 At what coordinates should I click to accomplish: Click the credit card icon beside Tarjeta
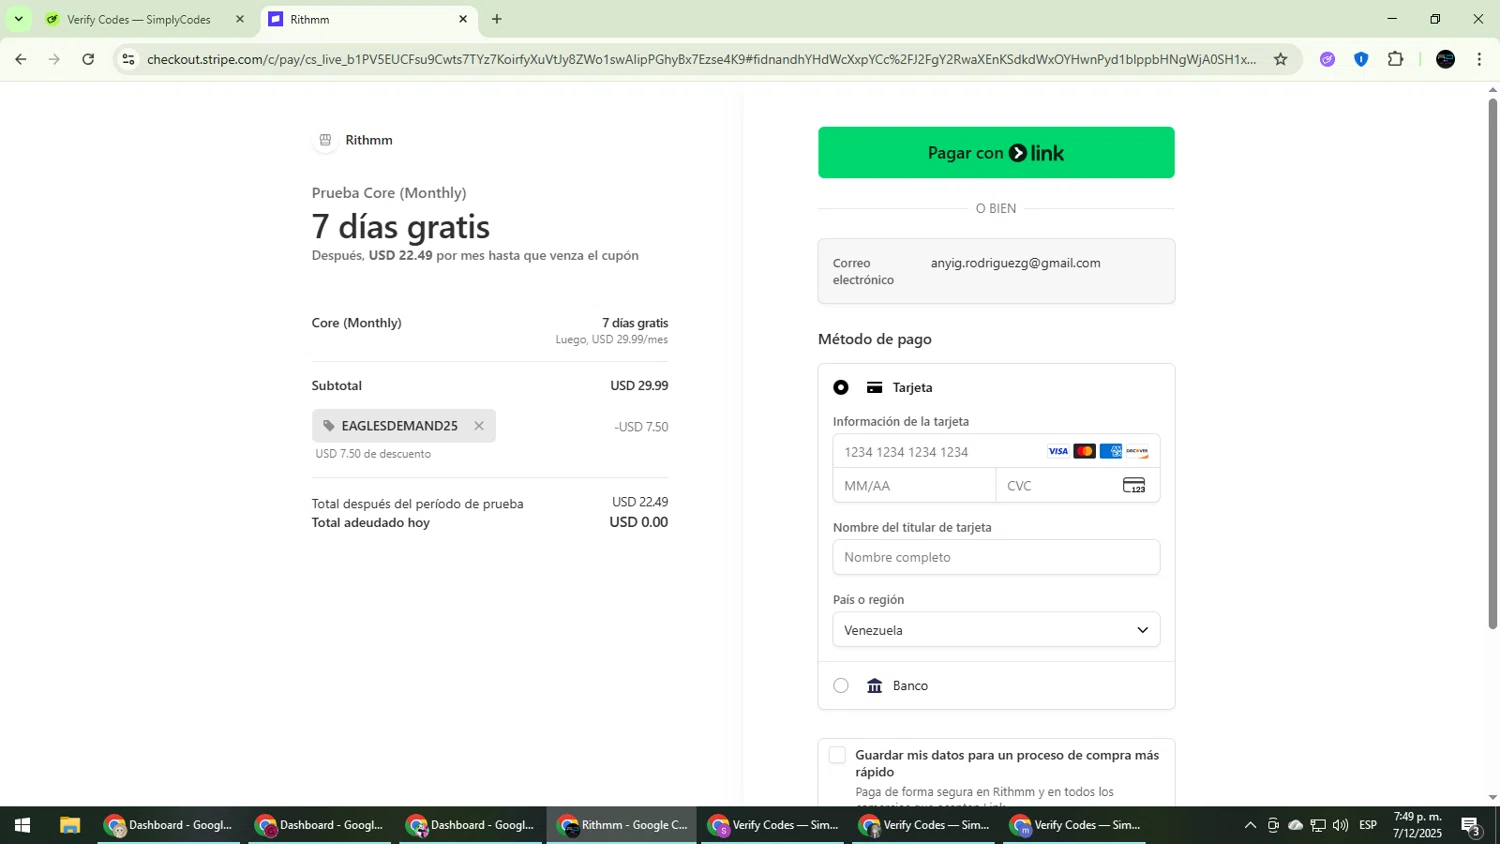[x=874, y=388]
